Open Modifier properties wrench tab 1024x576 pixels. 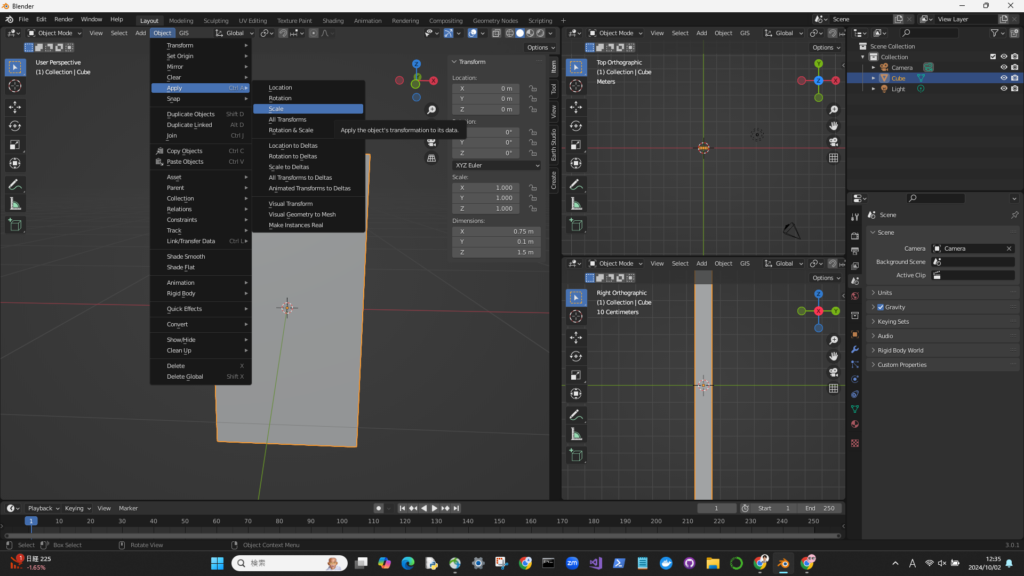(x=855, y=350)
